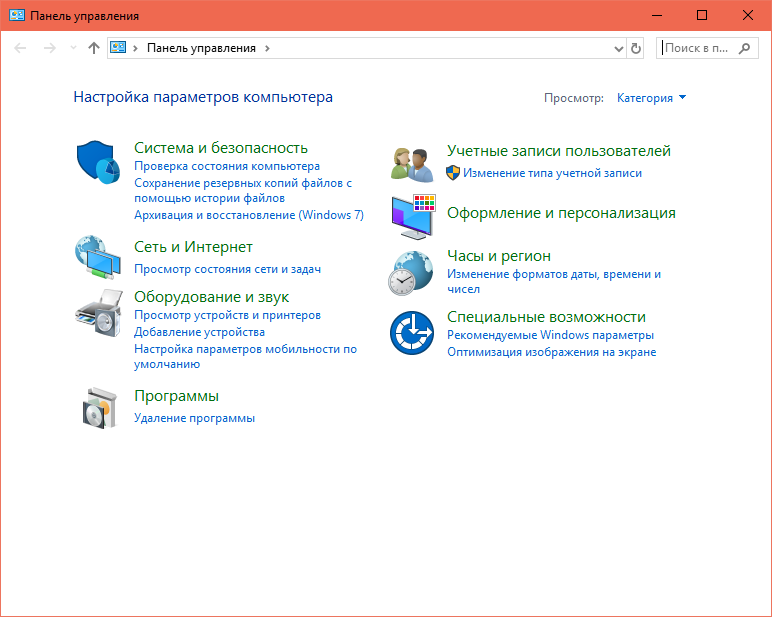Click the Просмотр: label
This screenshot has width=772, height=617.
574,98
